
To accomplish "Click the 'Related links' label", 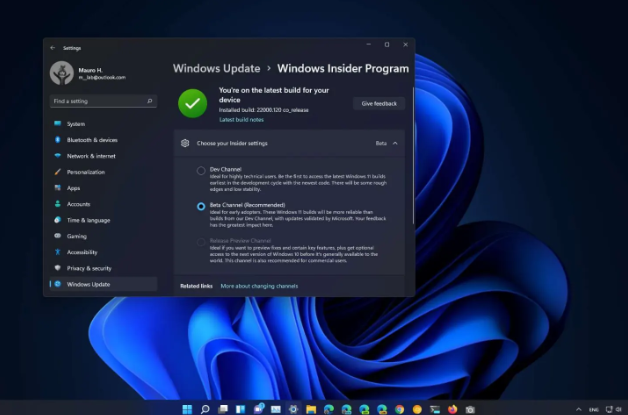I will tap(196, 286).
